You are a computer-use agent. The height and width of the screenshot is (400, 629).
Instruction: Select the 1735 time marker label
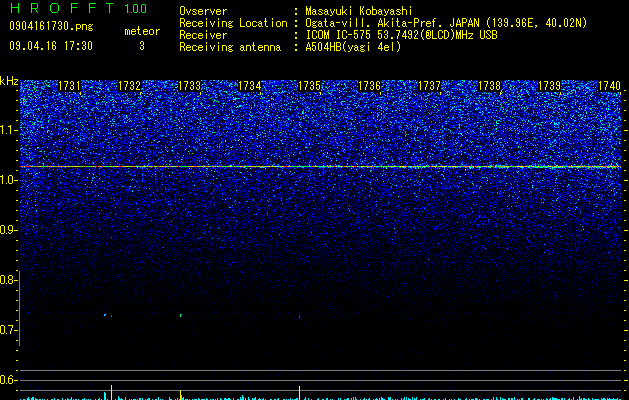[309, 86]
